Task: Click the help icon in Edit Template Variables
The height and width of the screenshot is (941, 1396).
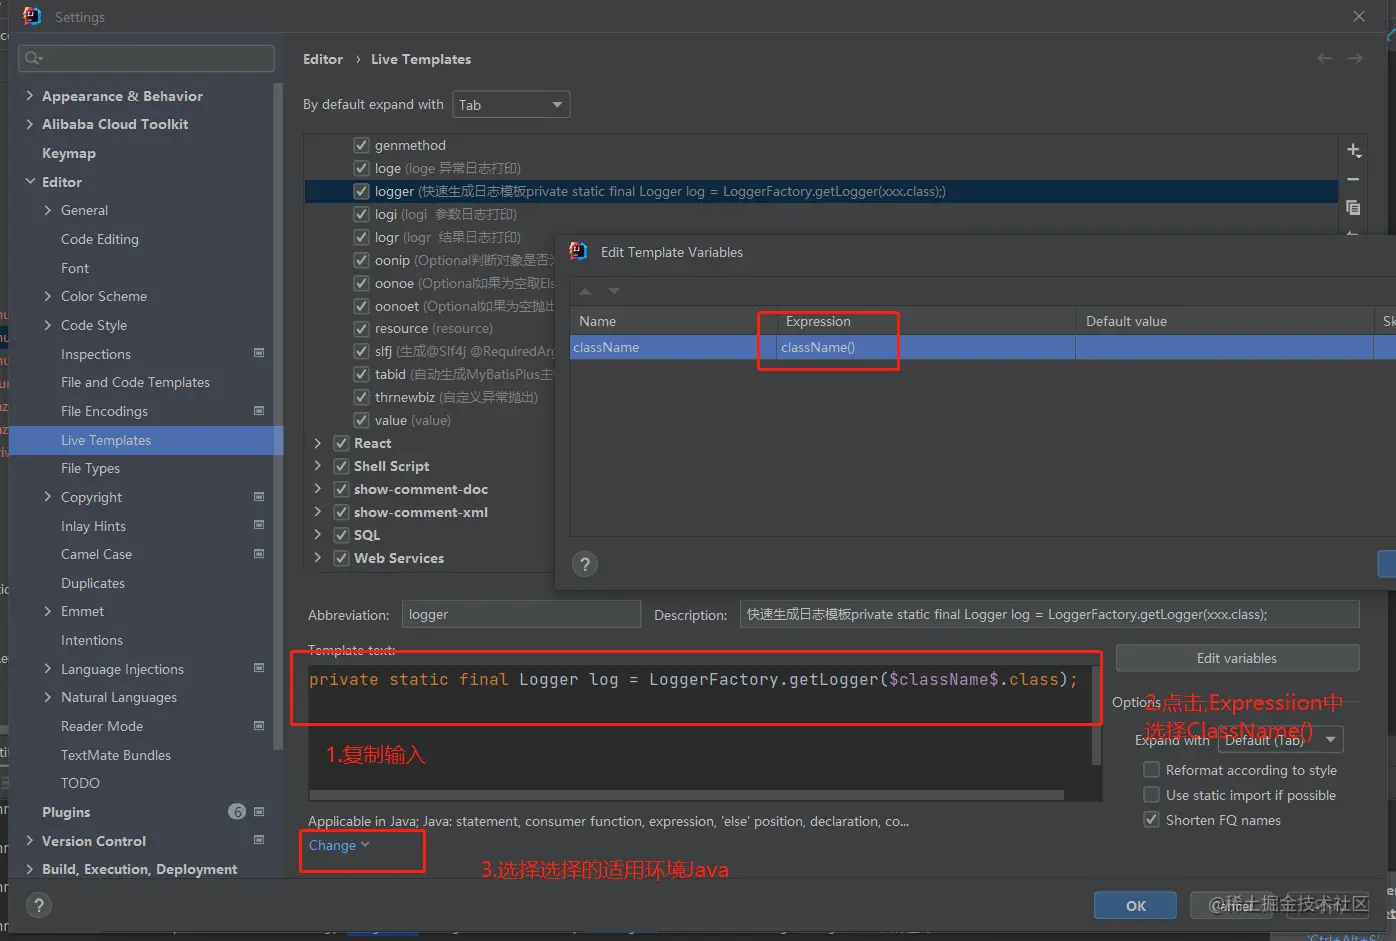Action: [585, 564]
